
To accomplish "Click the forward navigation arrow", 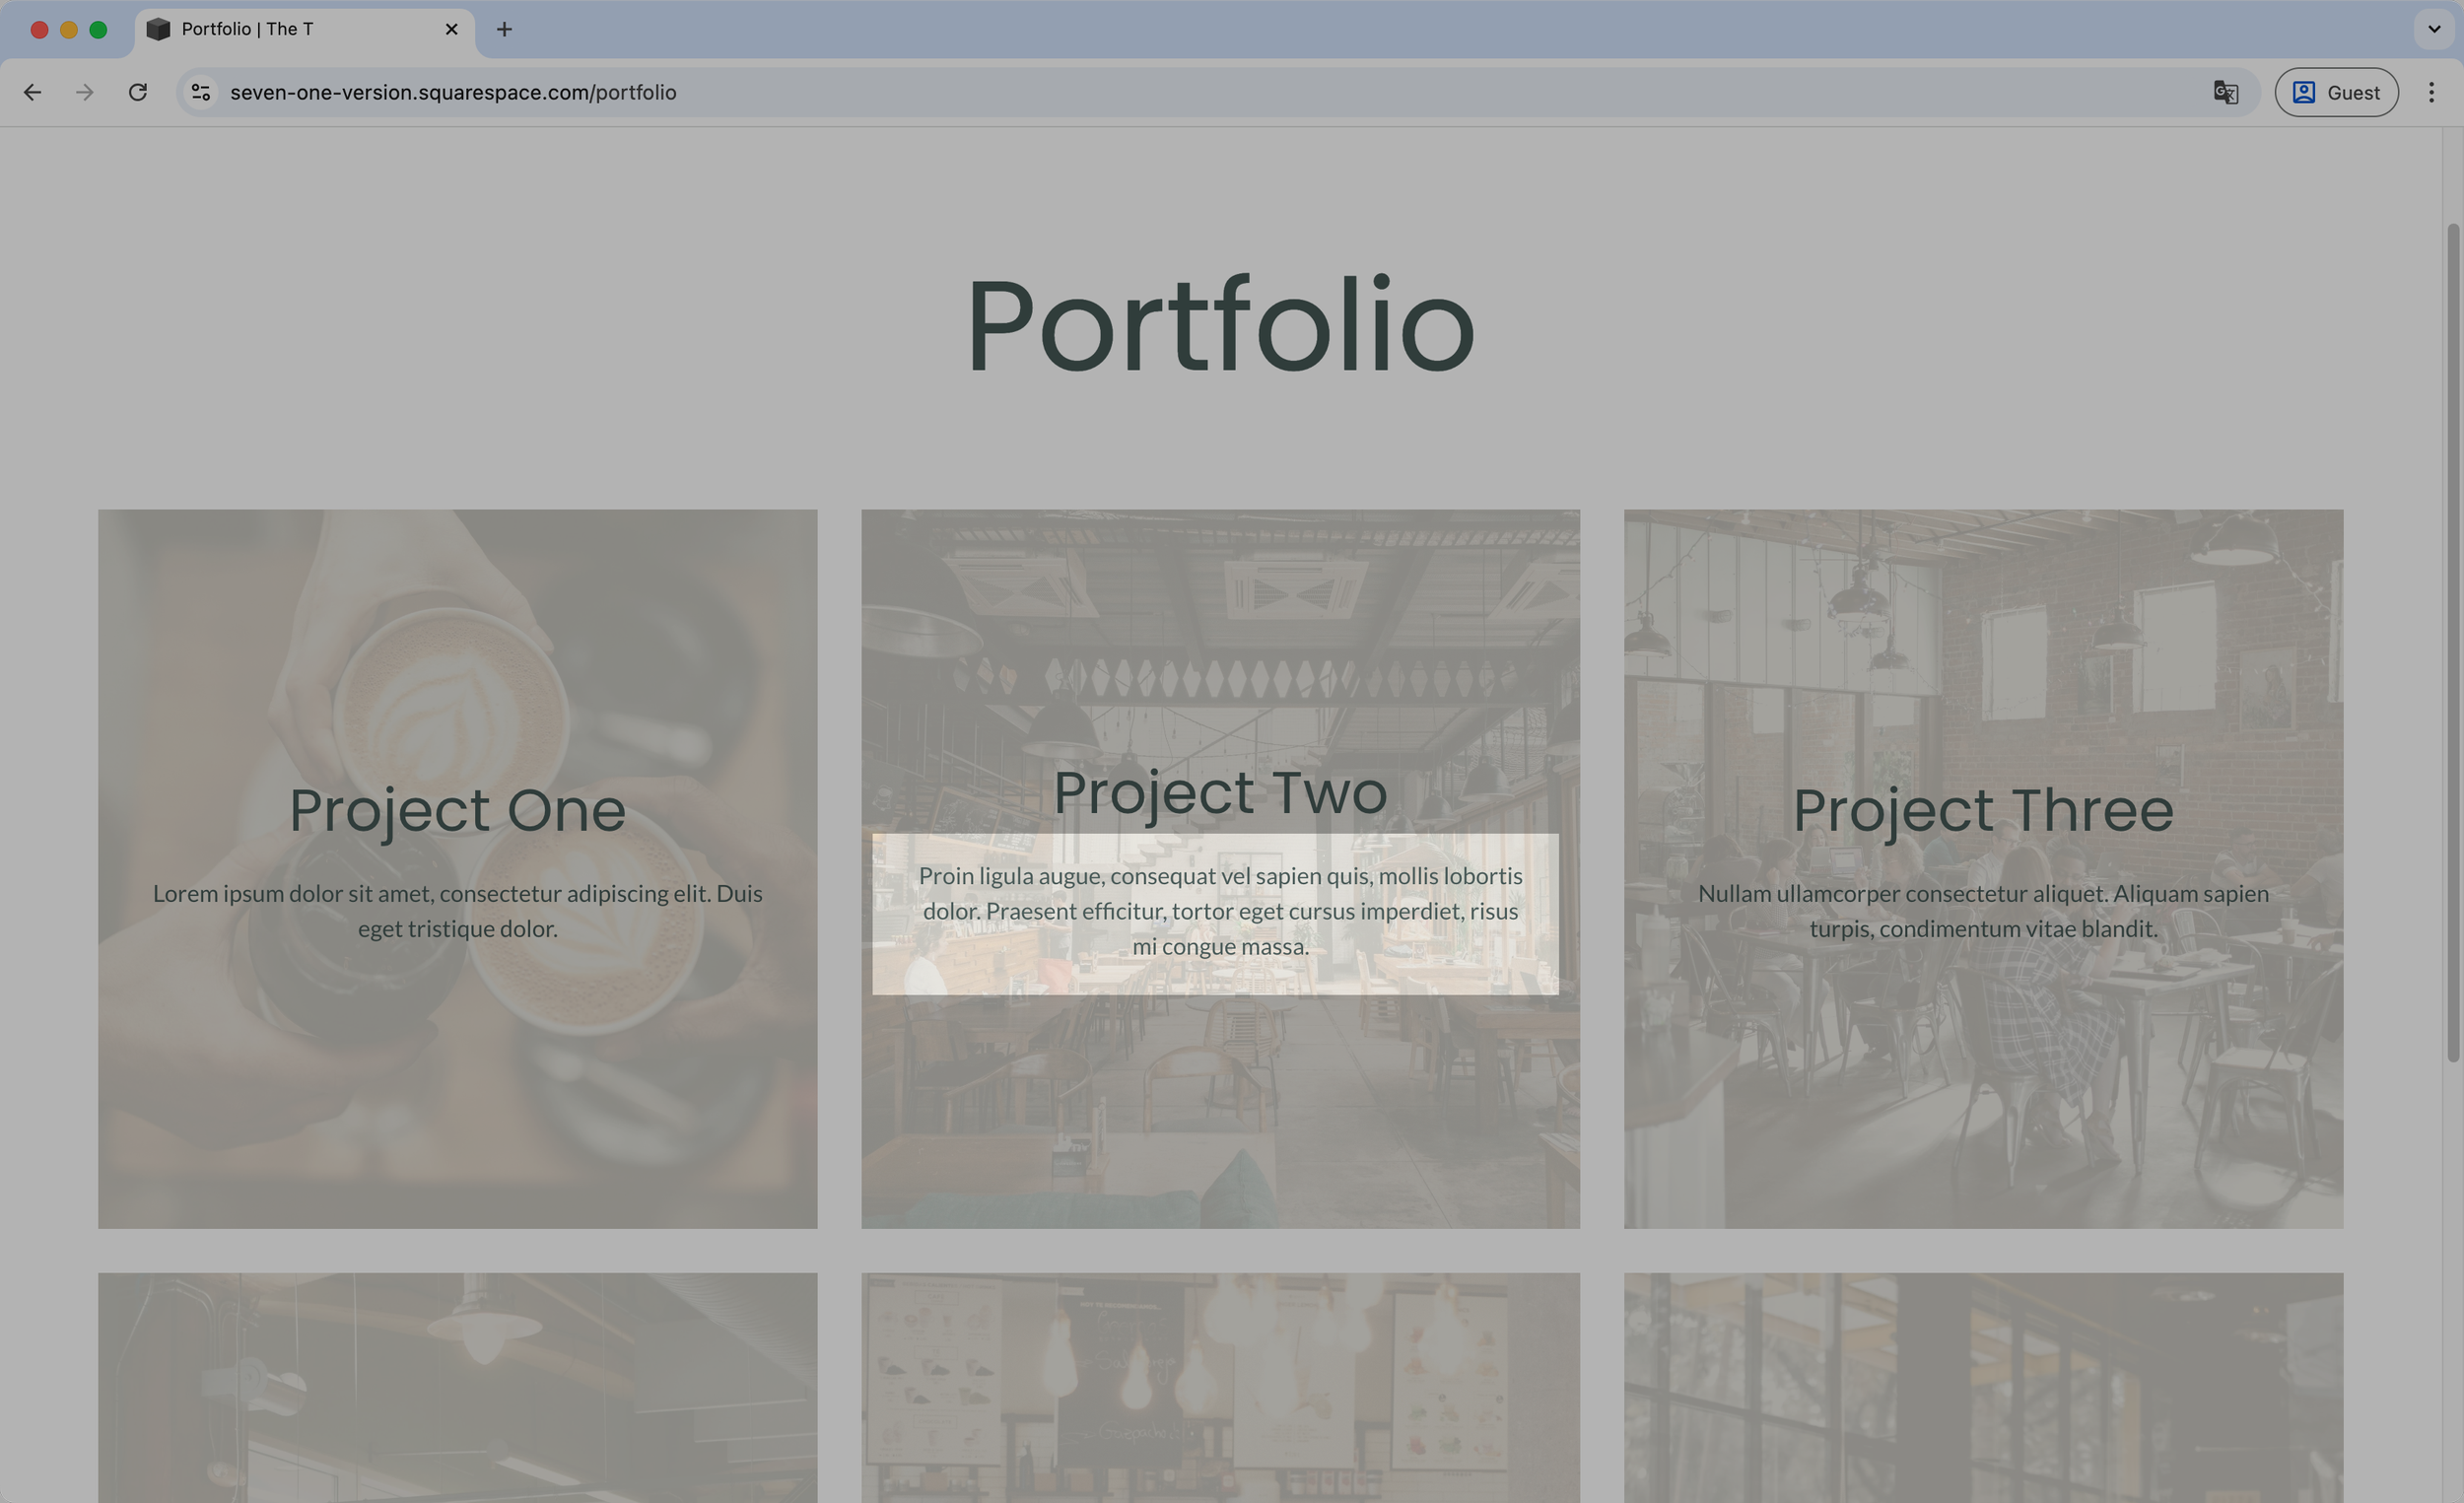I will click(x=85, y=92).
